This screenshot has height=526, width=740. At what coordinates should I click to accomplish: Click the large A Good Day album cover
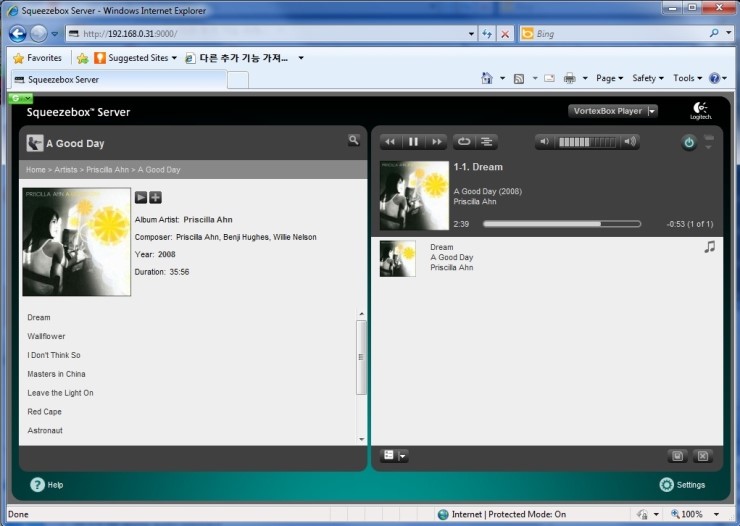(76, 242)
